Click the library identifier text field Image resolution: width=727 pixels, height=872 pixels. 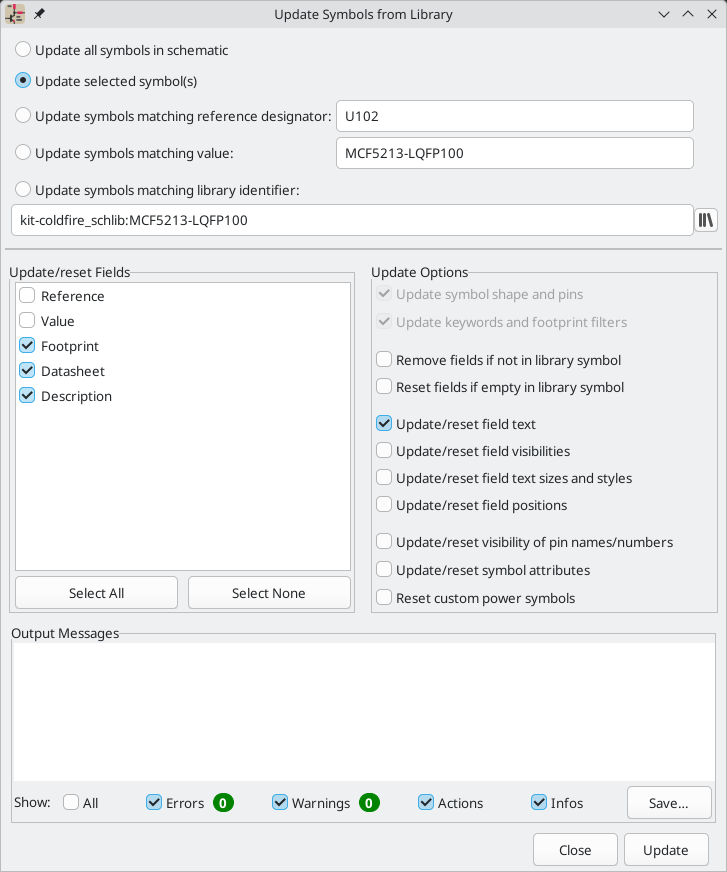point(352,220)
